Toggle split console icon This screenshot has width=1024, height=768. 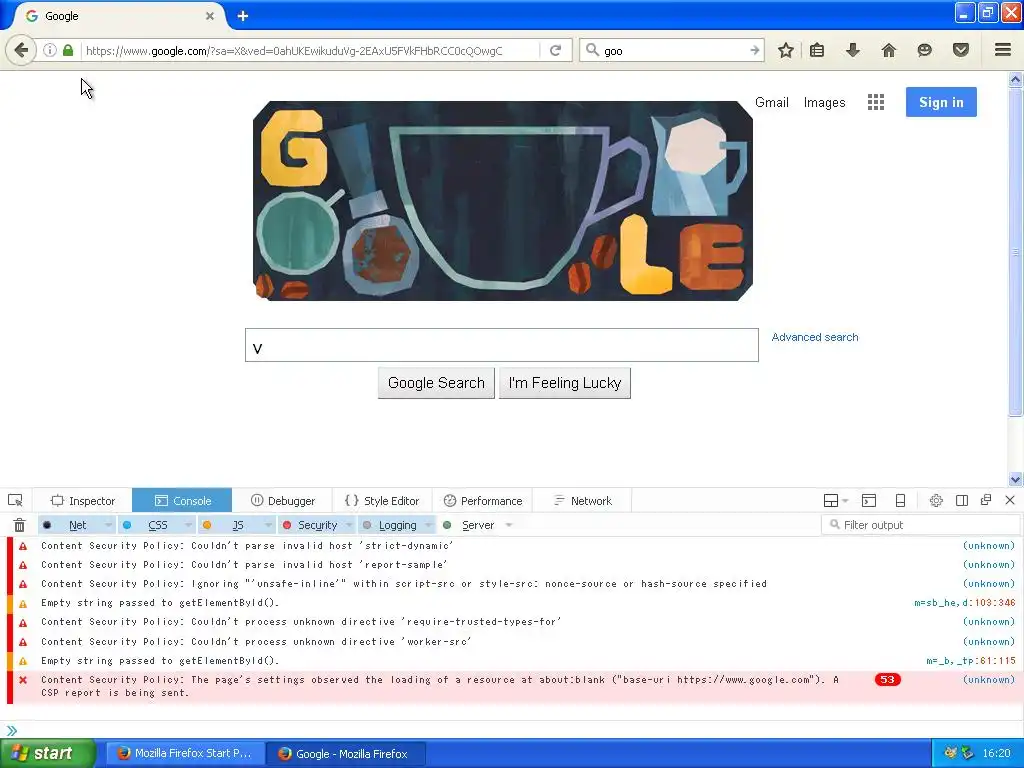(x=869, y=501)
